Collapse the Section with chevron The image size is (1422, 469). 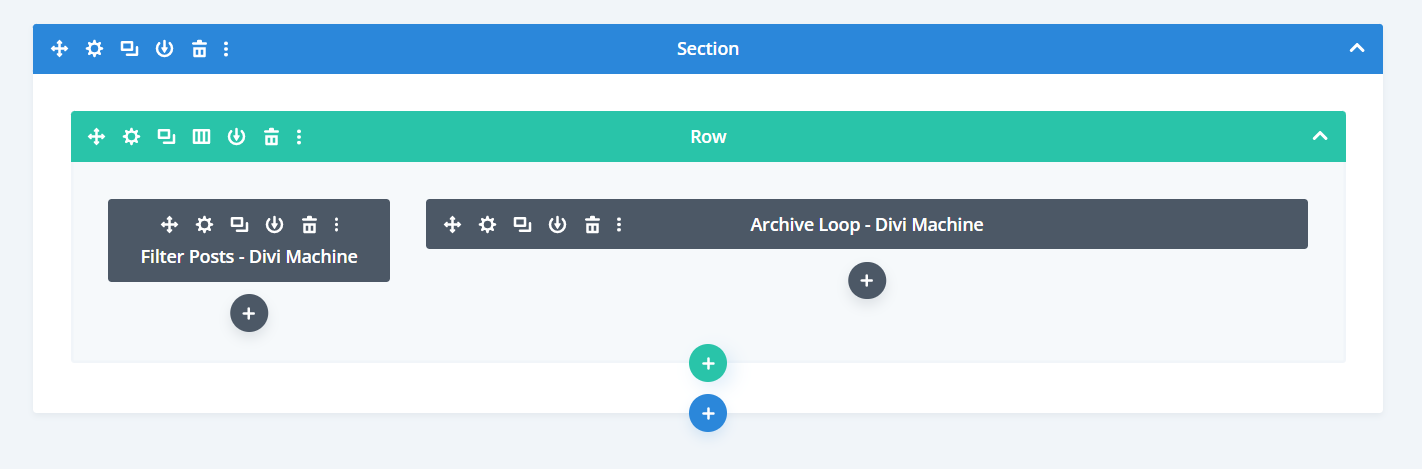(1356, 48)
